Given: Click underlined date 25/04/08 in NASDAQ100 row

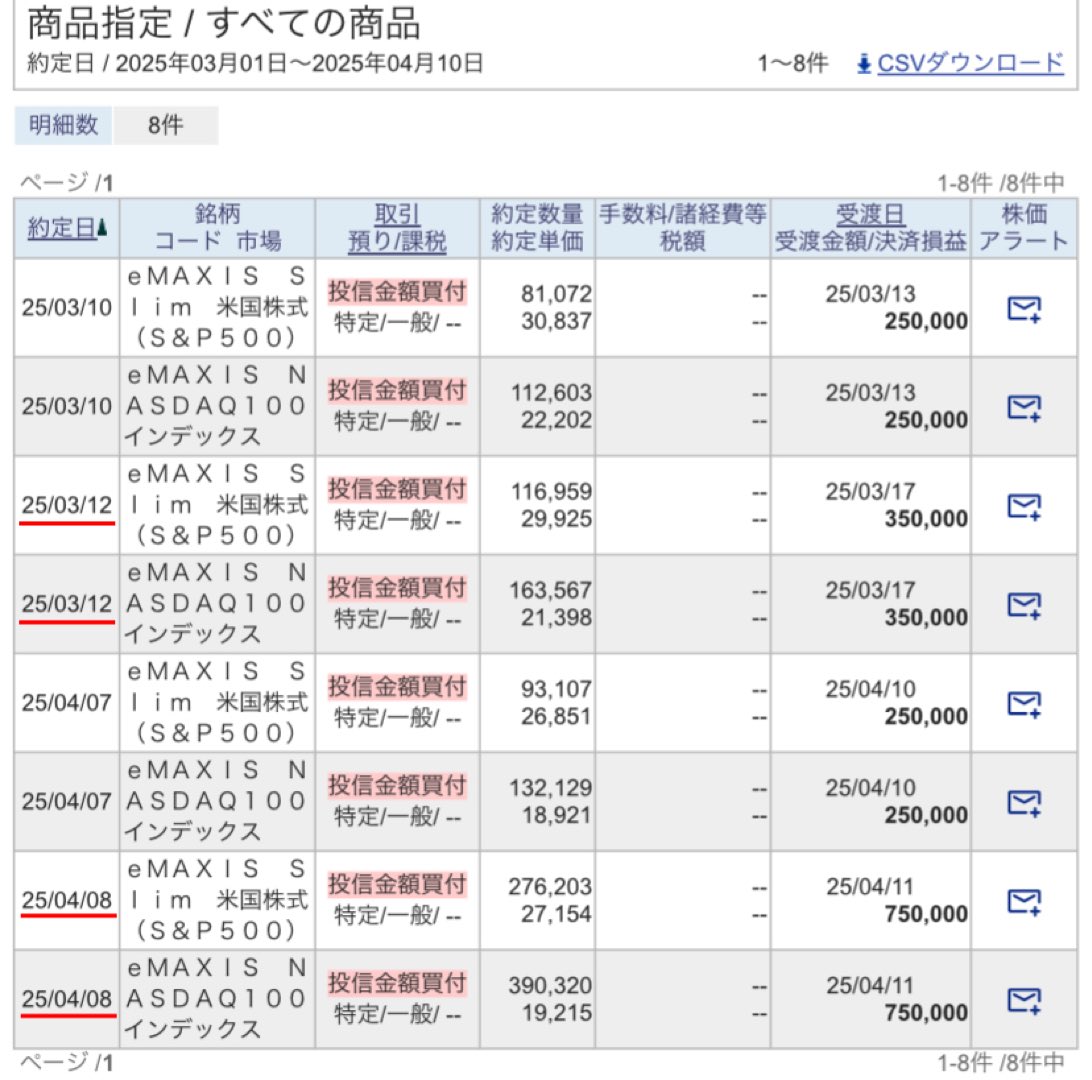Looking at the screenshot, I should pos(67,1000).
